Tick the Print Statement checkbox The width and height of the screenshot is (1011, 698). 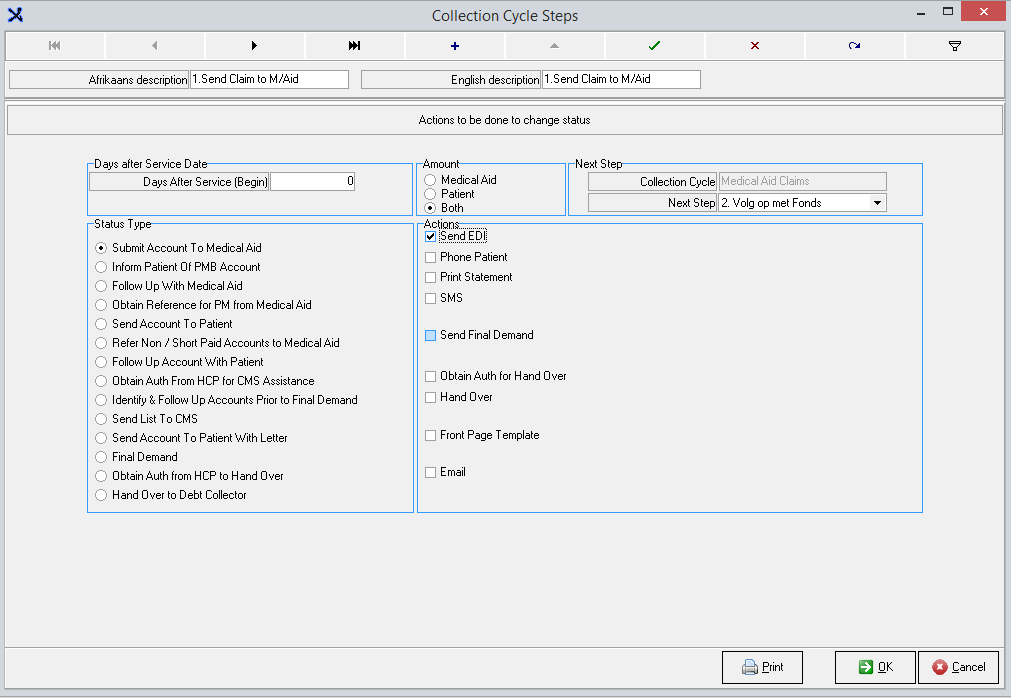coord(431,277)
